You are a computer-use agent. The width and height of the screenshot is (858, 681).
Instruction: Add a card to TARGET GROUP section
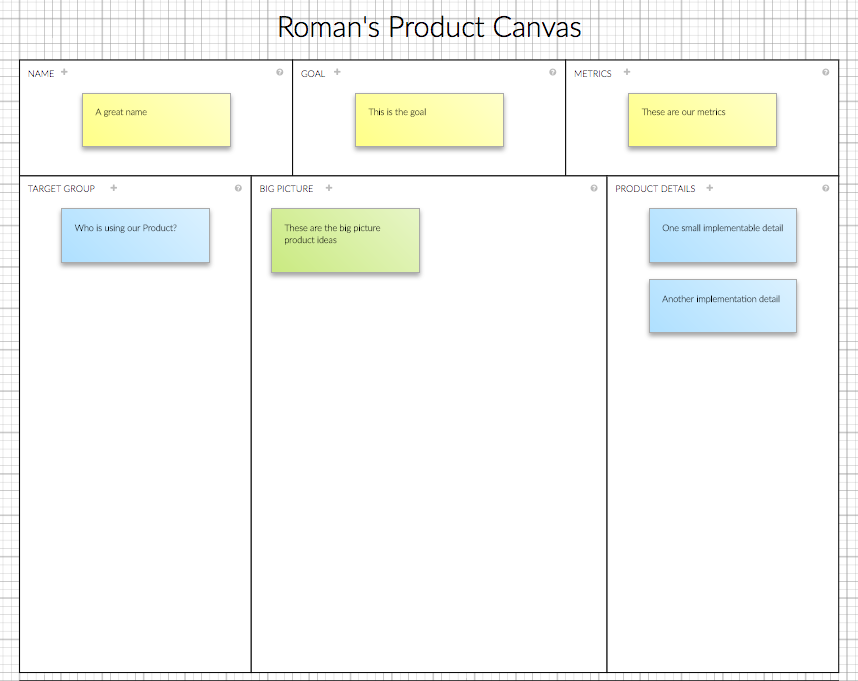(114, 188)
